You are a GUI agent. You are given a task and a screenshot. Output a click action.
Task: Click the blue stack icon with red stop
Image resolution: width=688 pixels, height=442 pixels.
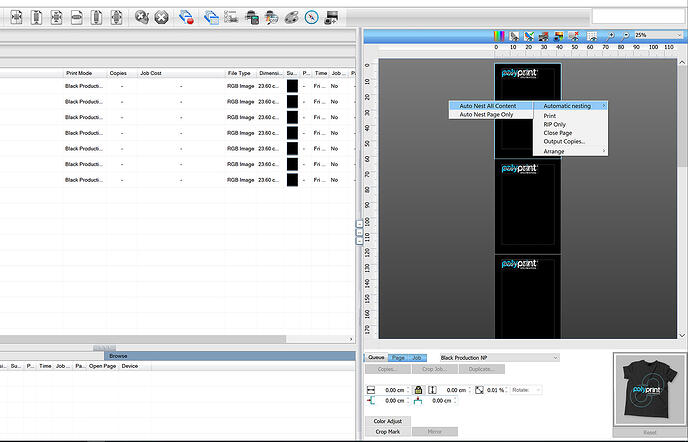186,18
